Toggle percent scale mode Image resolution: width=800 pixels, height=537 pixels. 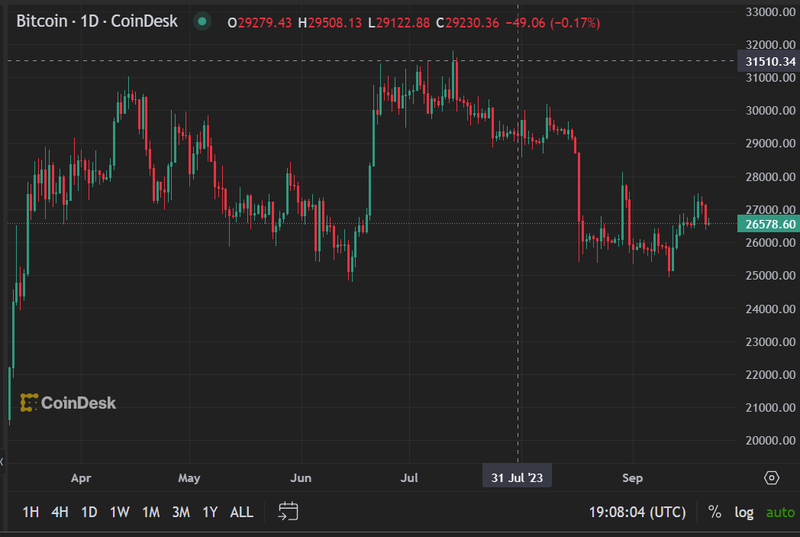coord(714,512)
